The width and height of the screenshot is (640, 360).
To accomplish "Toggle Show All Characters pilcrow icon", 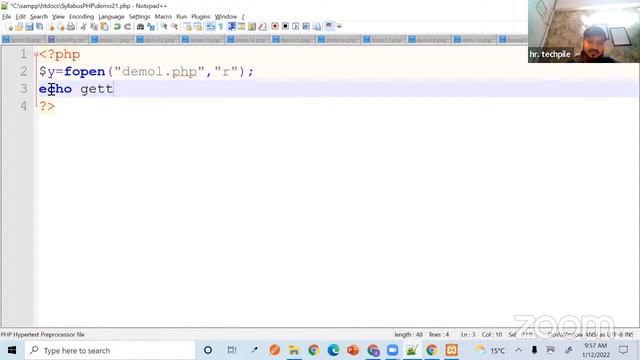I will click(221, 27).
